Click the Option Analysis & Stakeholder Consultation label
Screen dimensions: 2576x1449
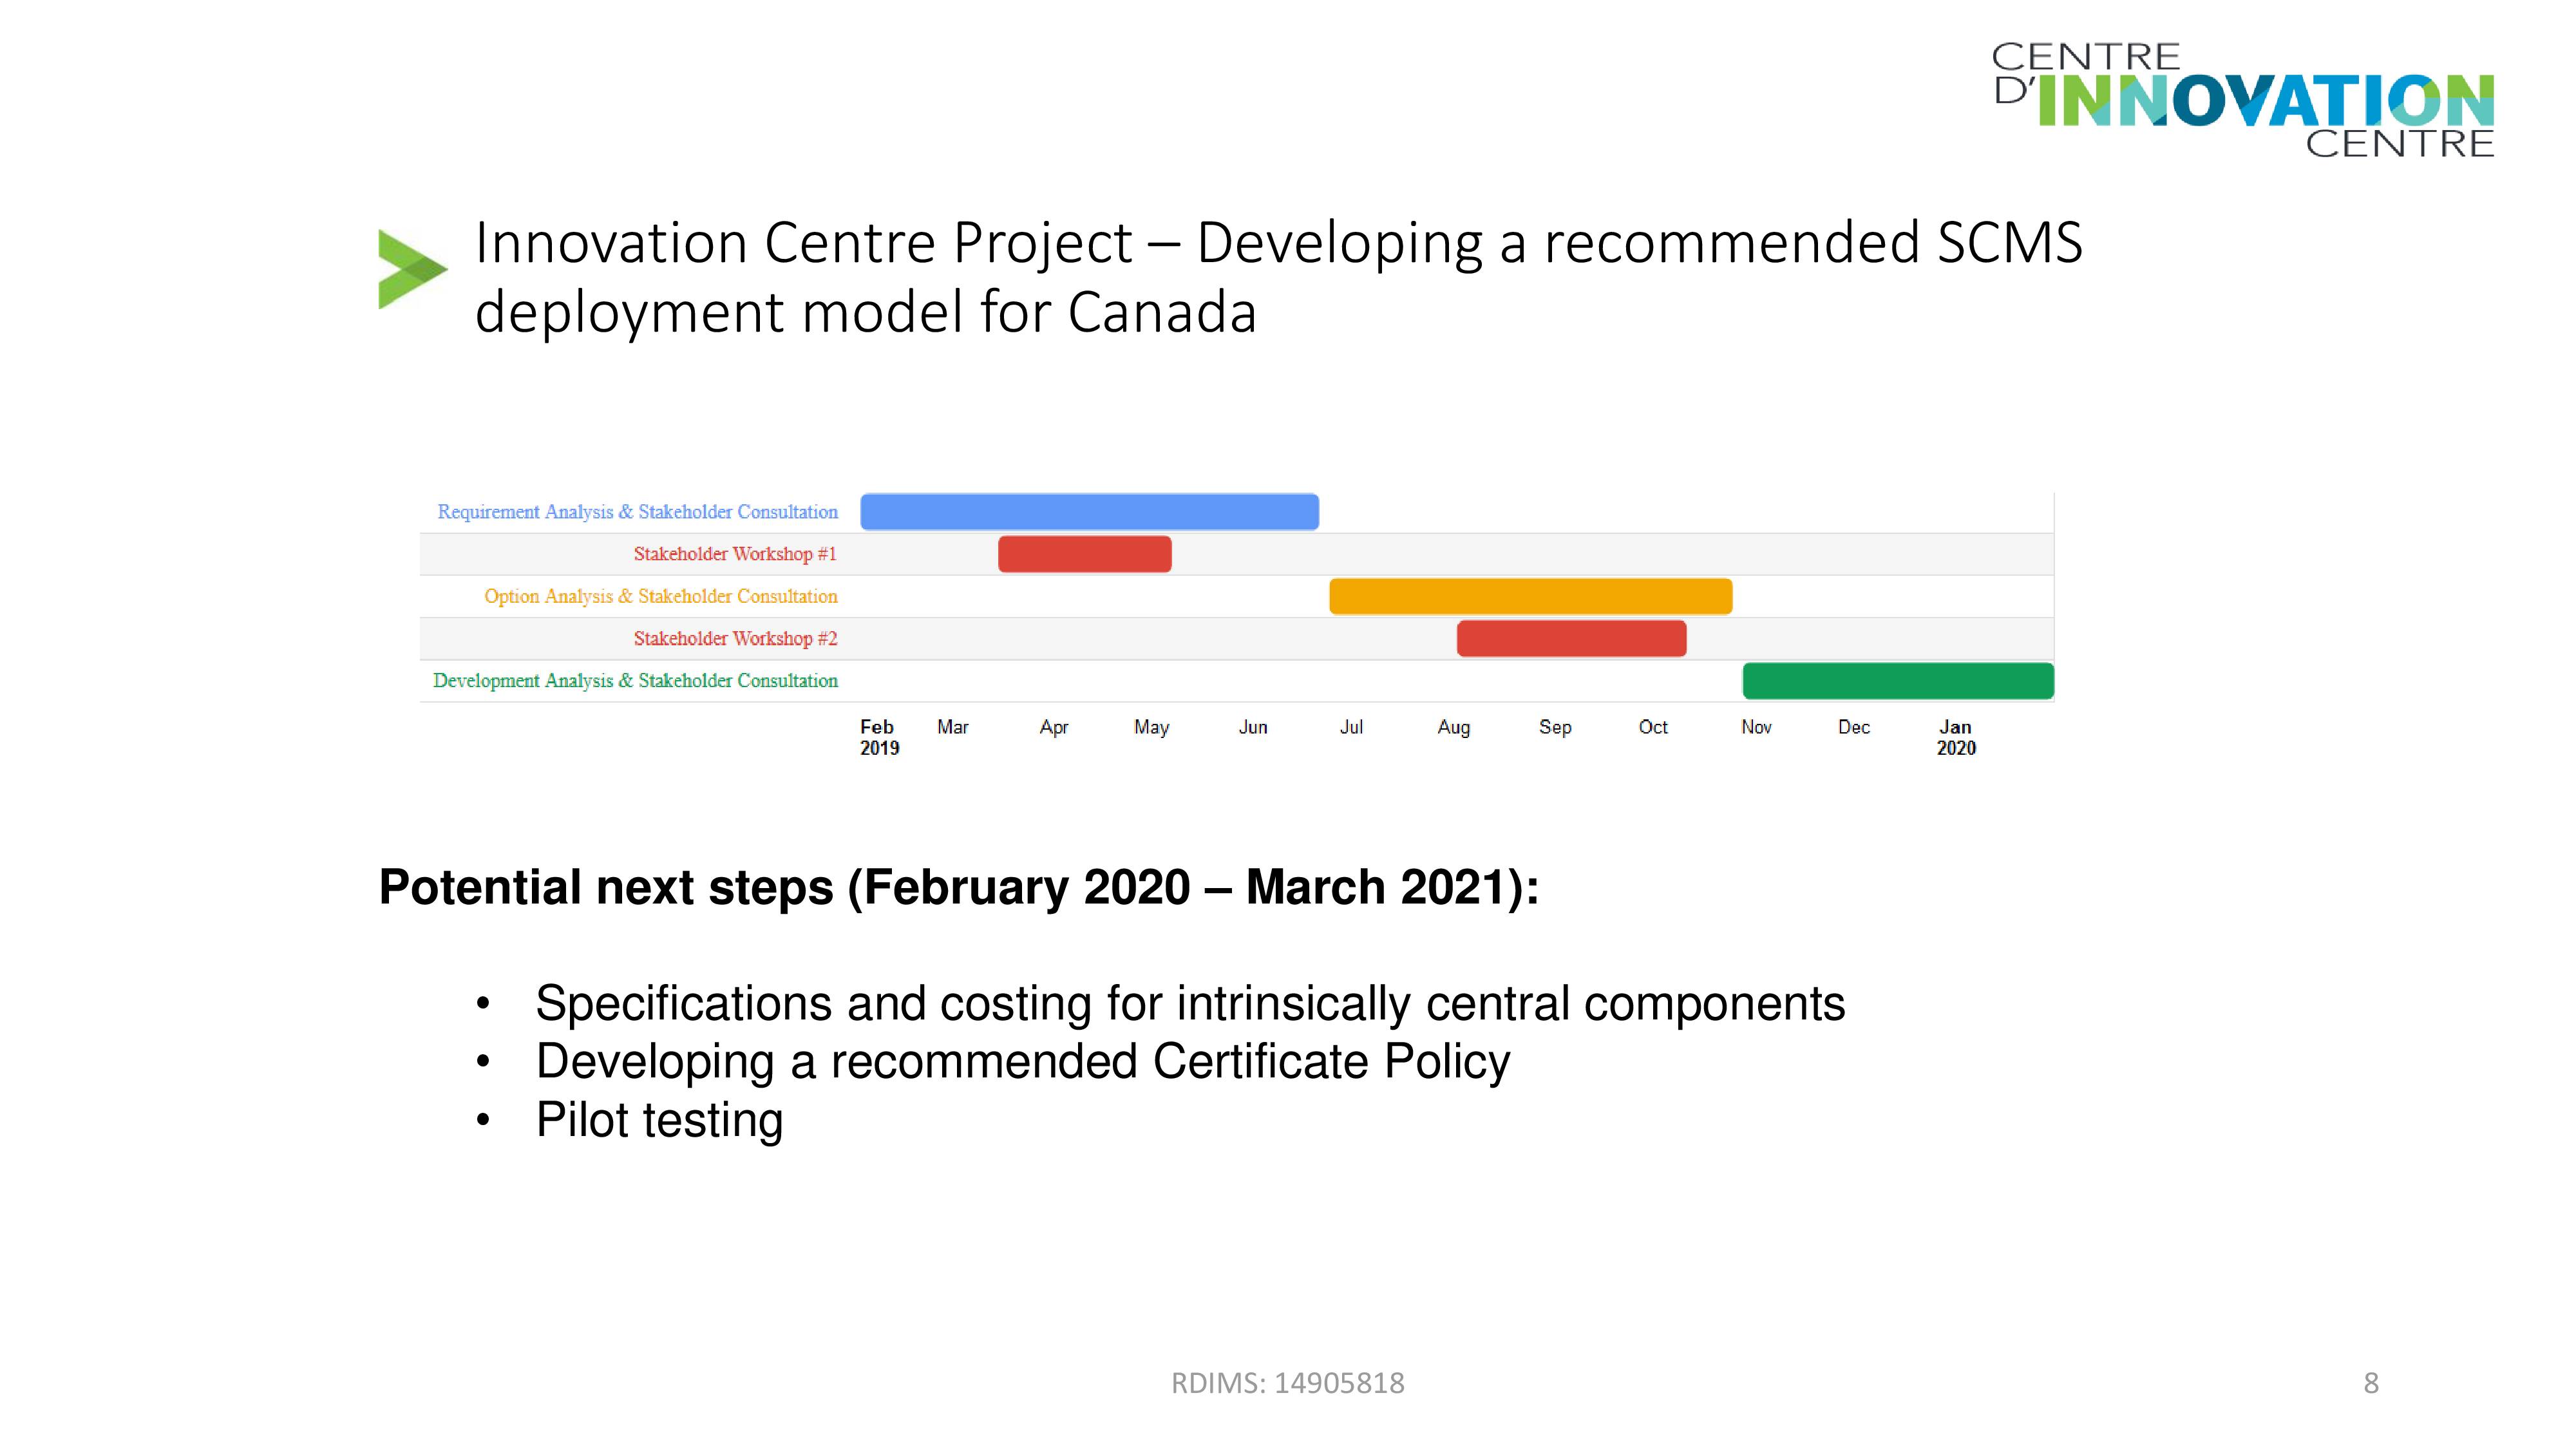[661, 596]
